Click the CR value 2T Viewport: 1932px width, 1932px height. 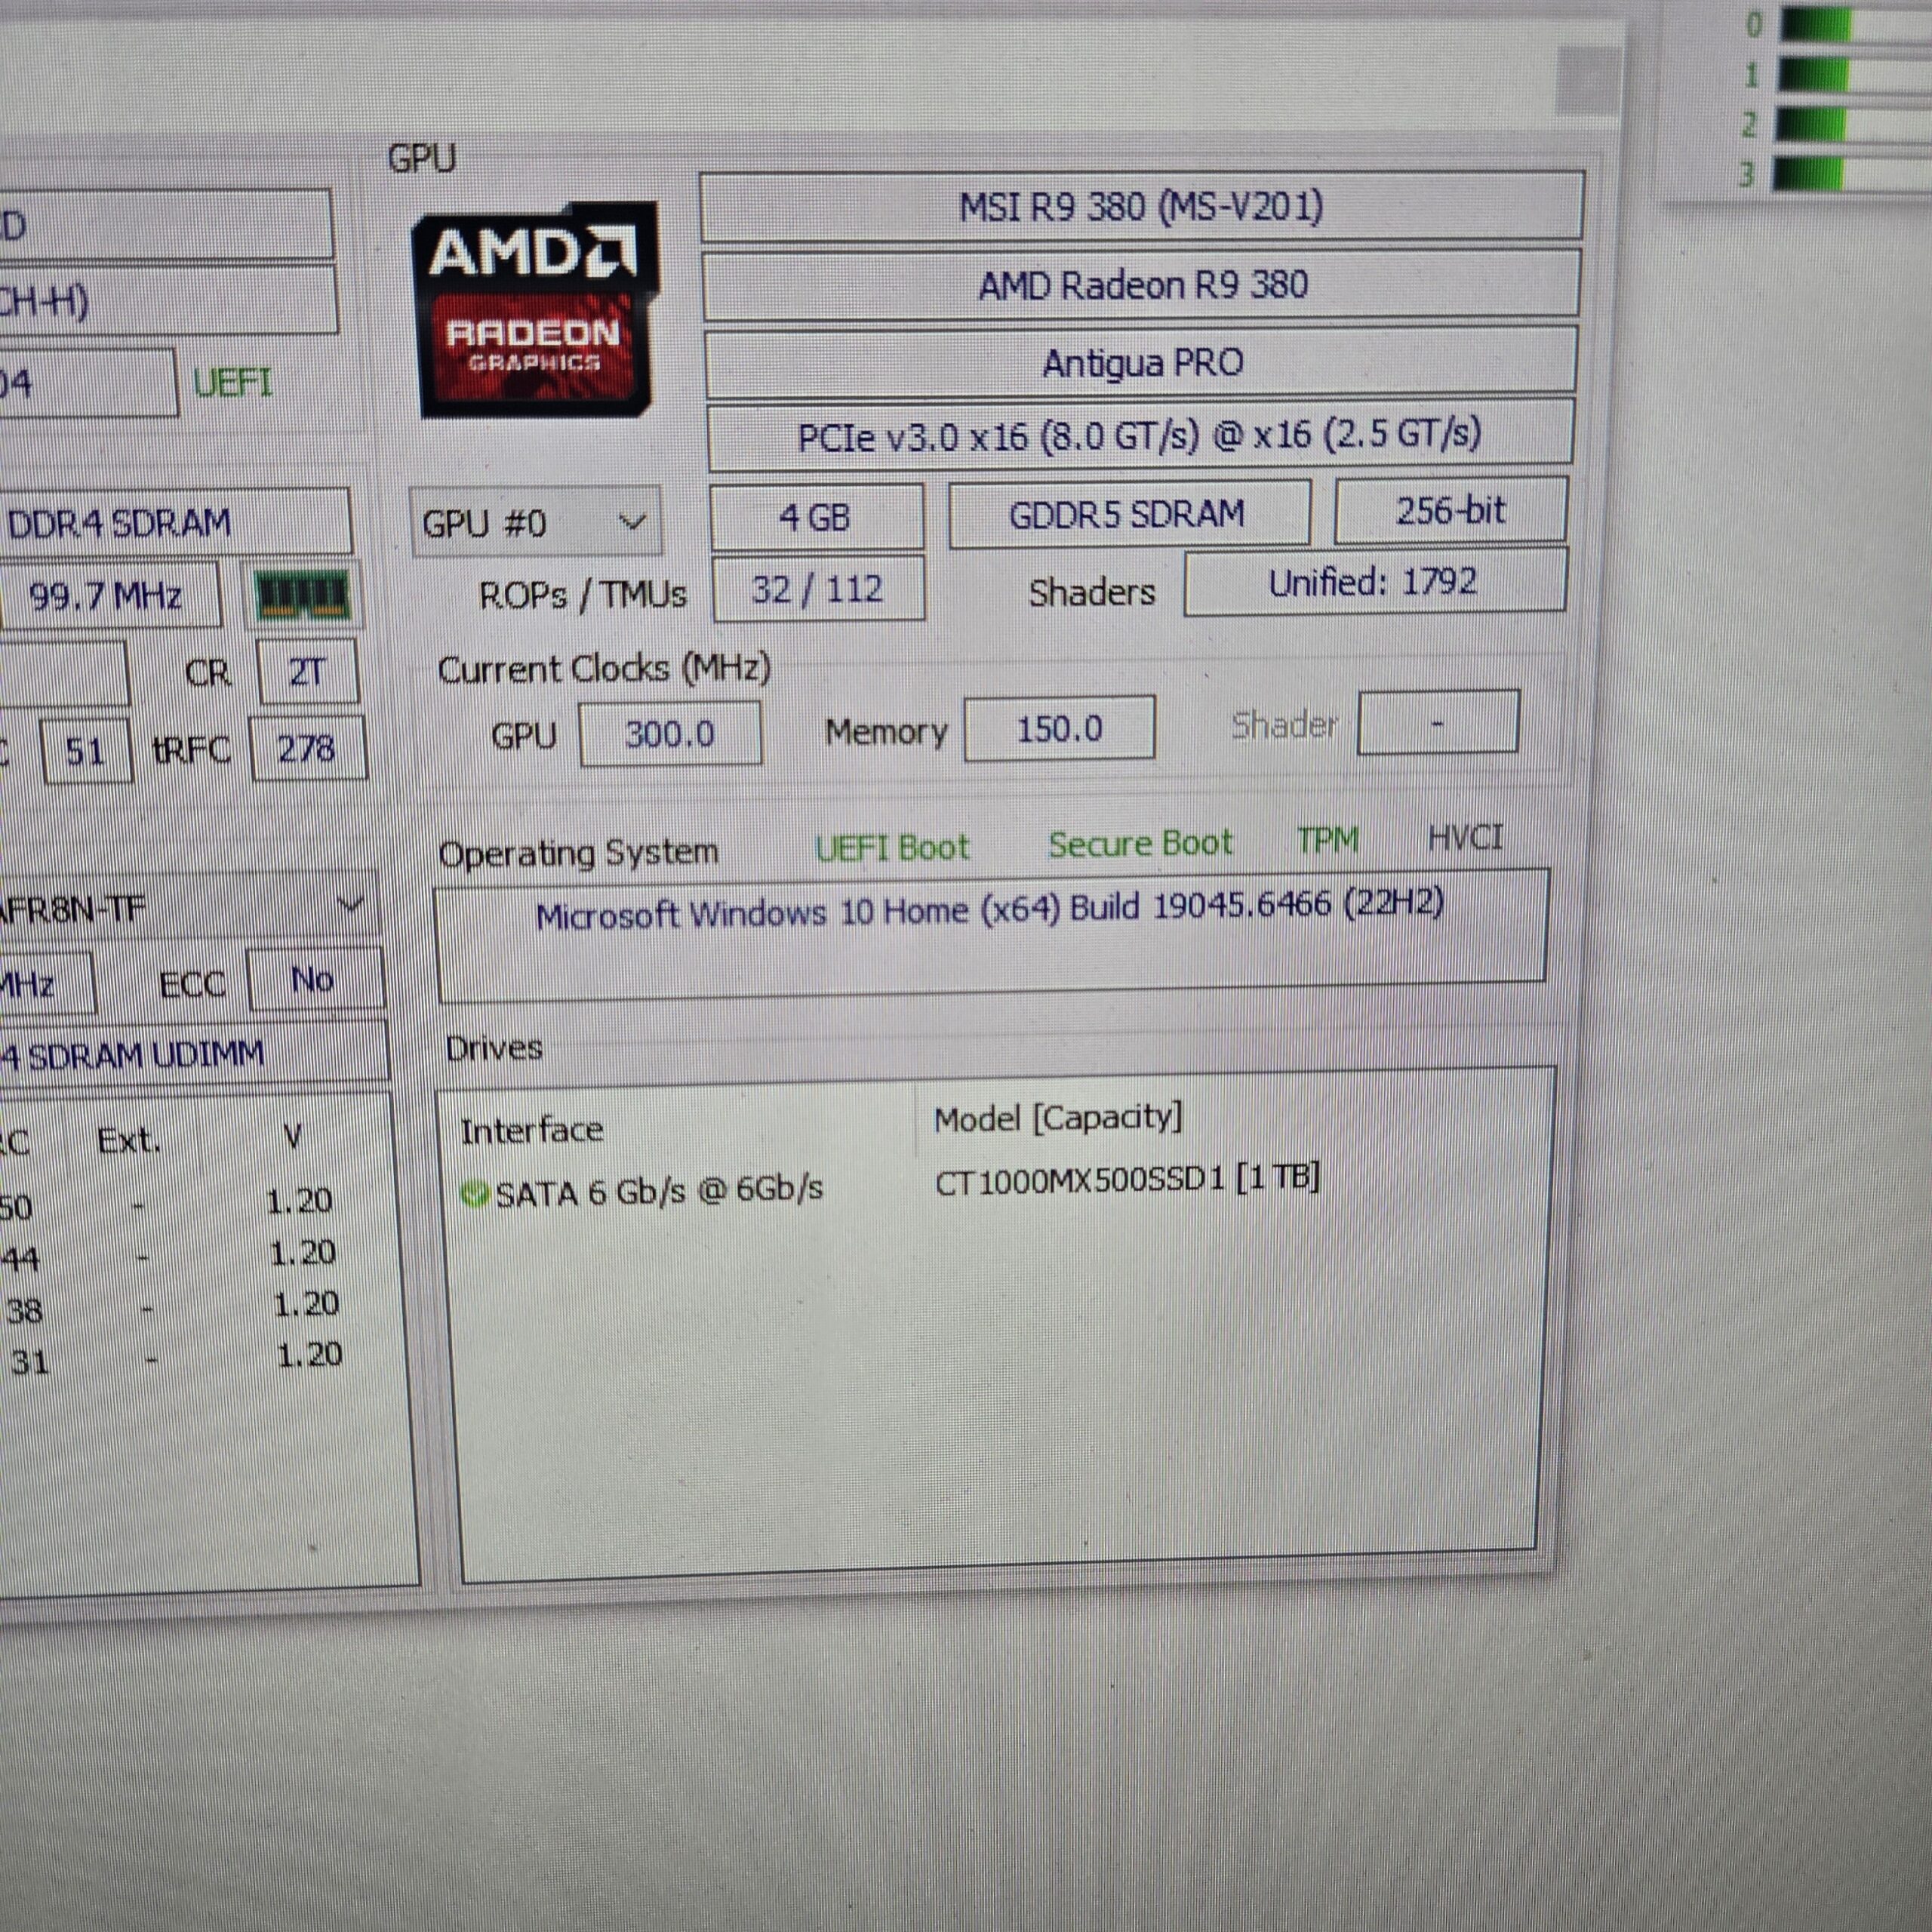pyautogui.click(x=307, y=672)
